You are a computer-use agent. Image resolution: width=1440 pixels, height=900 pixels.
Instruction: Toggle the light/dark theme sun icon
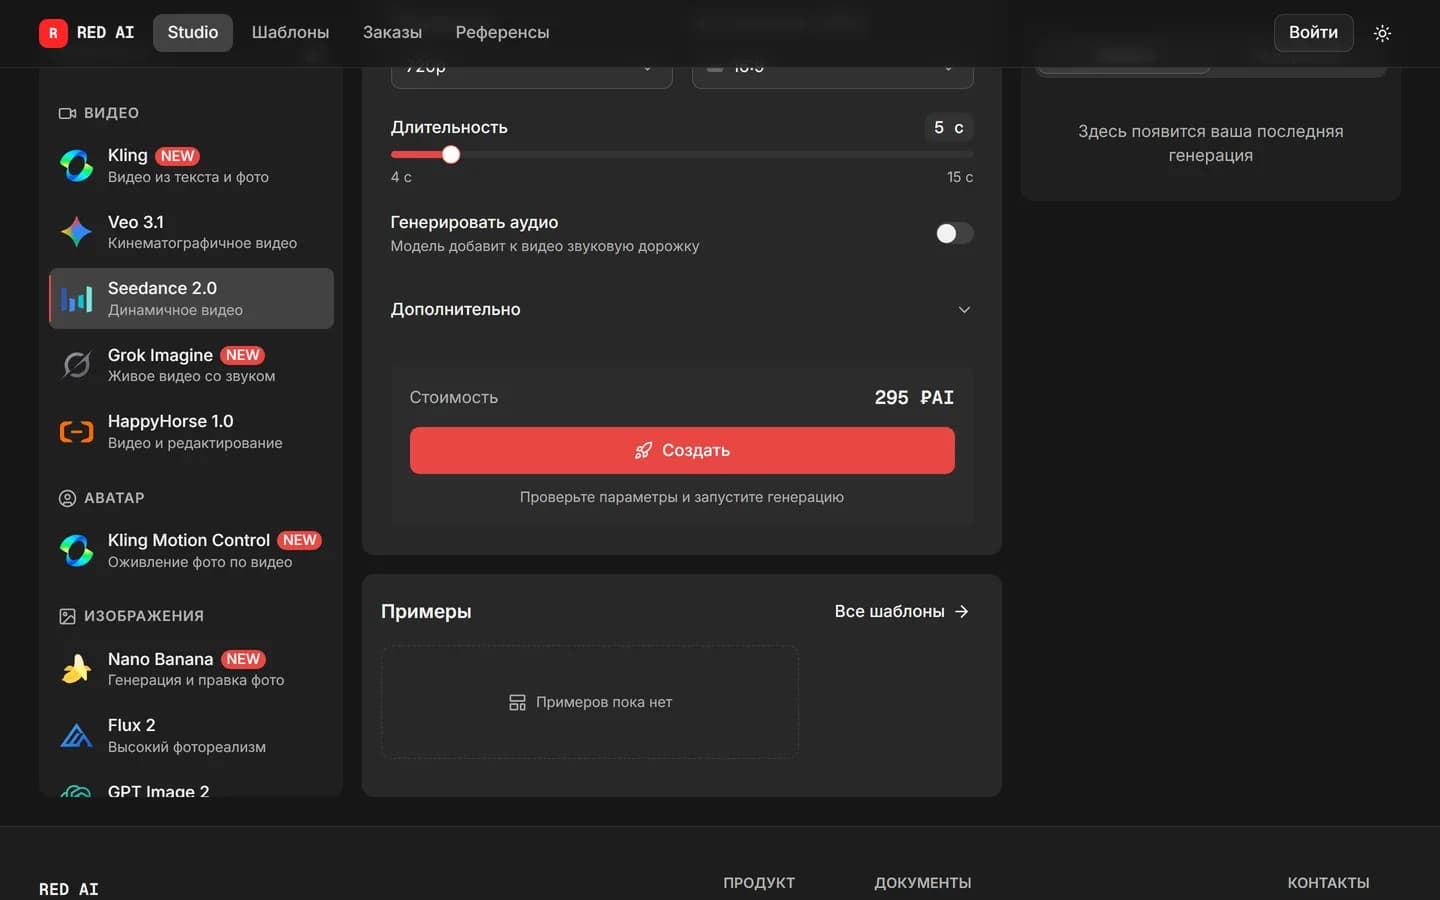[x=1382, y=33]
